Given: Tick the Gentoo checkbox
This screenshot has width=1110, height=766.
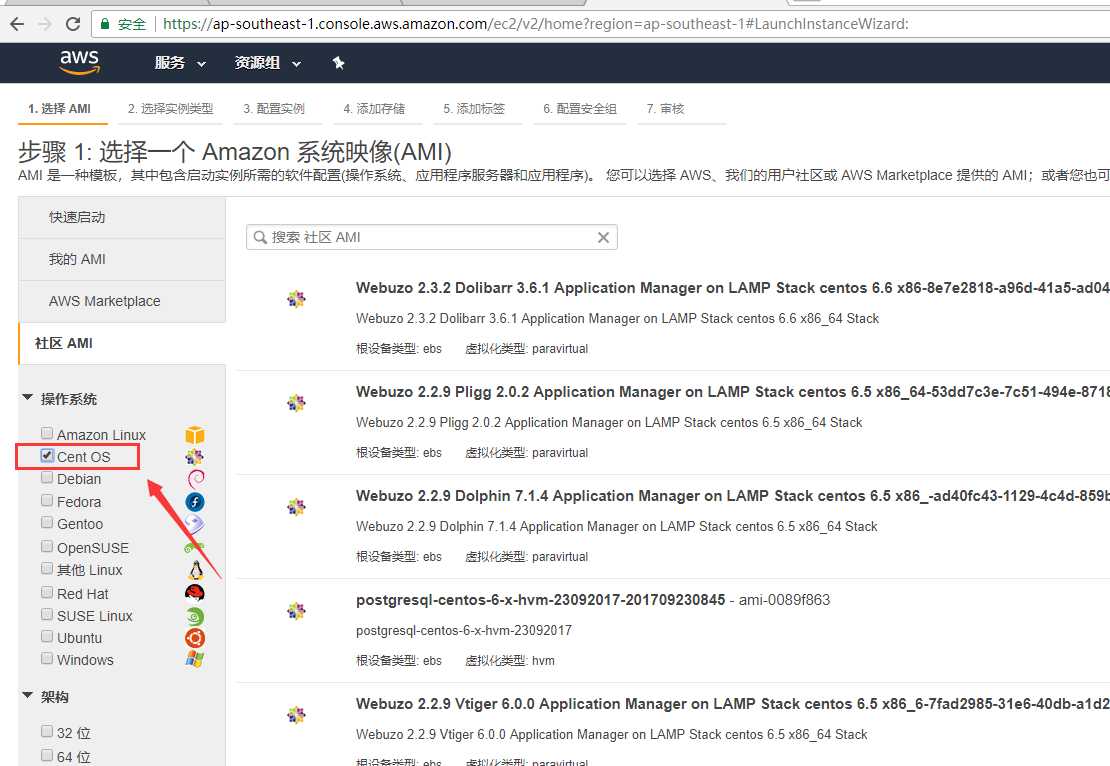Looking at the screenshot, I should pyautogui.click(x=47, y=522).
